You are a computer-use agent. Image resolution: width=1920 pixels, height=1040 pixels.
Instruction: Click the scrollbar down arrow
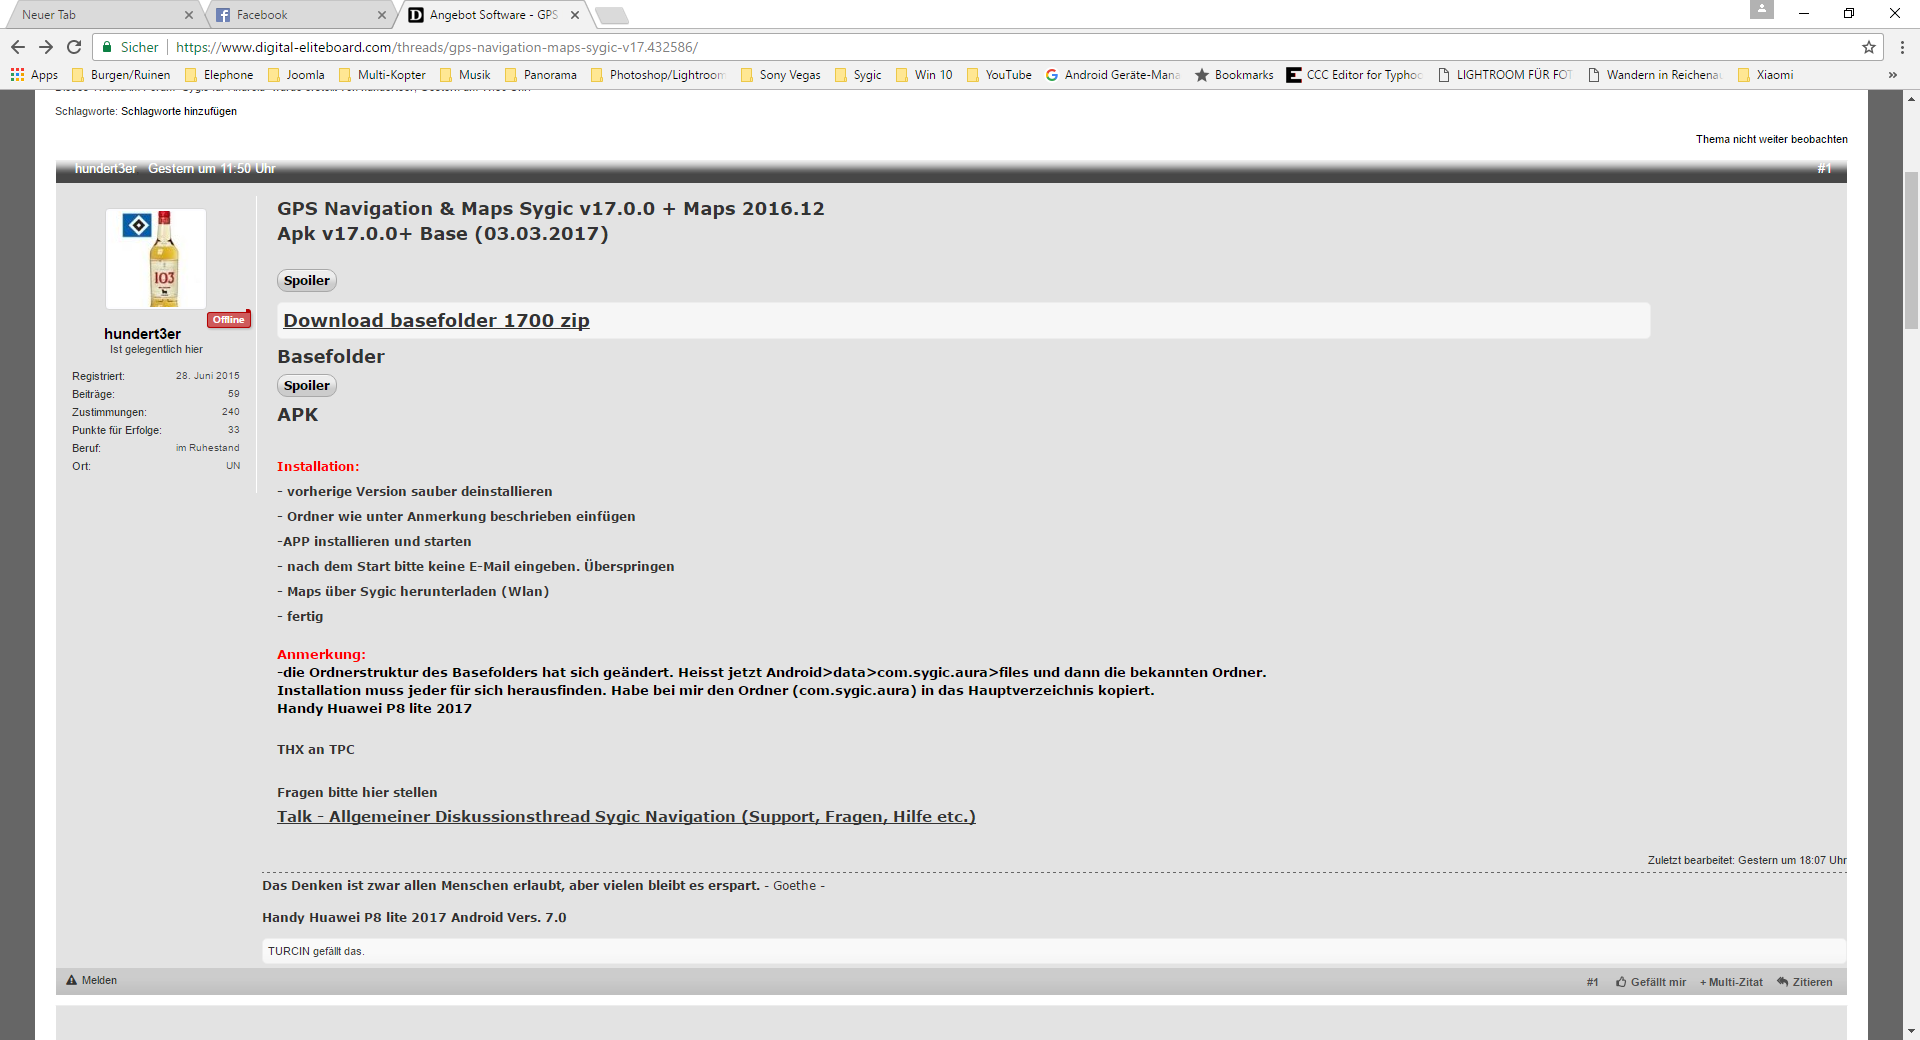(1911, 1031)
